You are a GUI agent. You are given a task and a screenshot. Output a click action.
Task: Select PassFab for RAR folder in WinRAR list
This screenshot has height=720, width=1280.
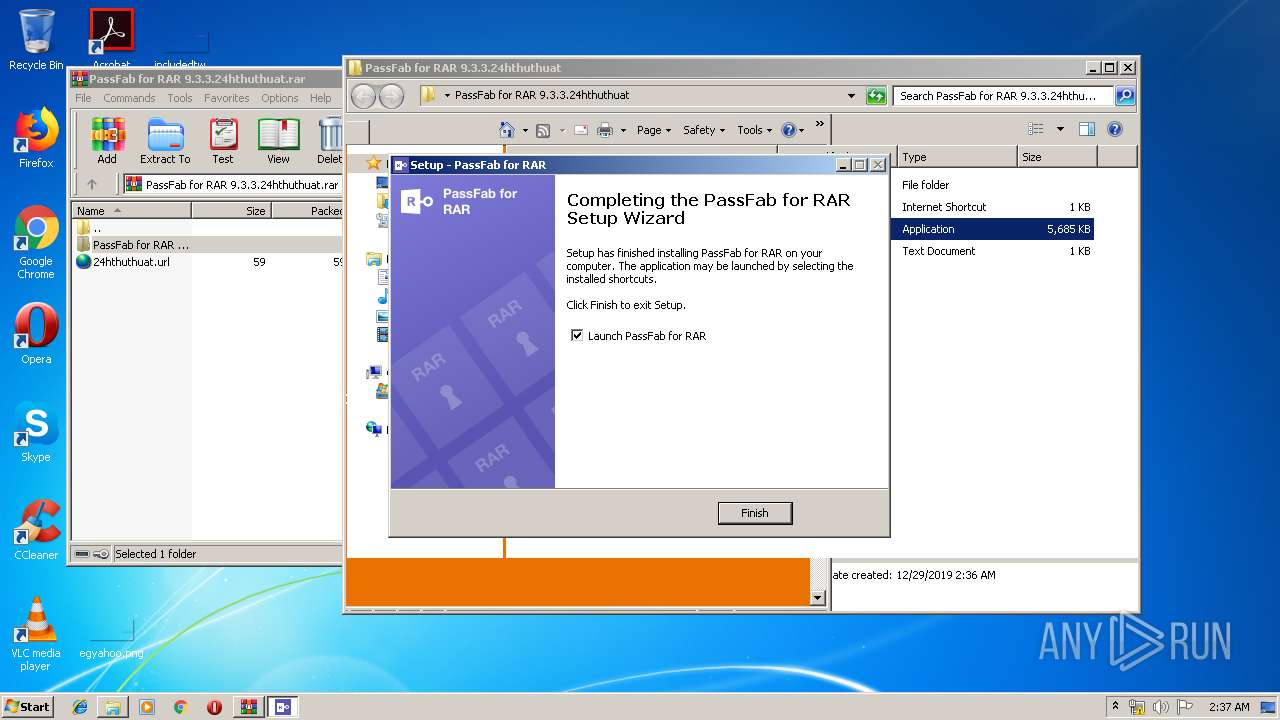(207, 245)
